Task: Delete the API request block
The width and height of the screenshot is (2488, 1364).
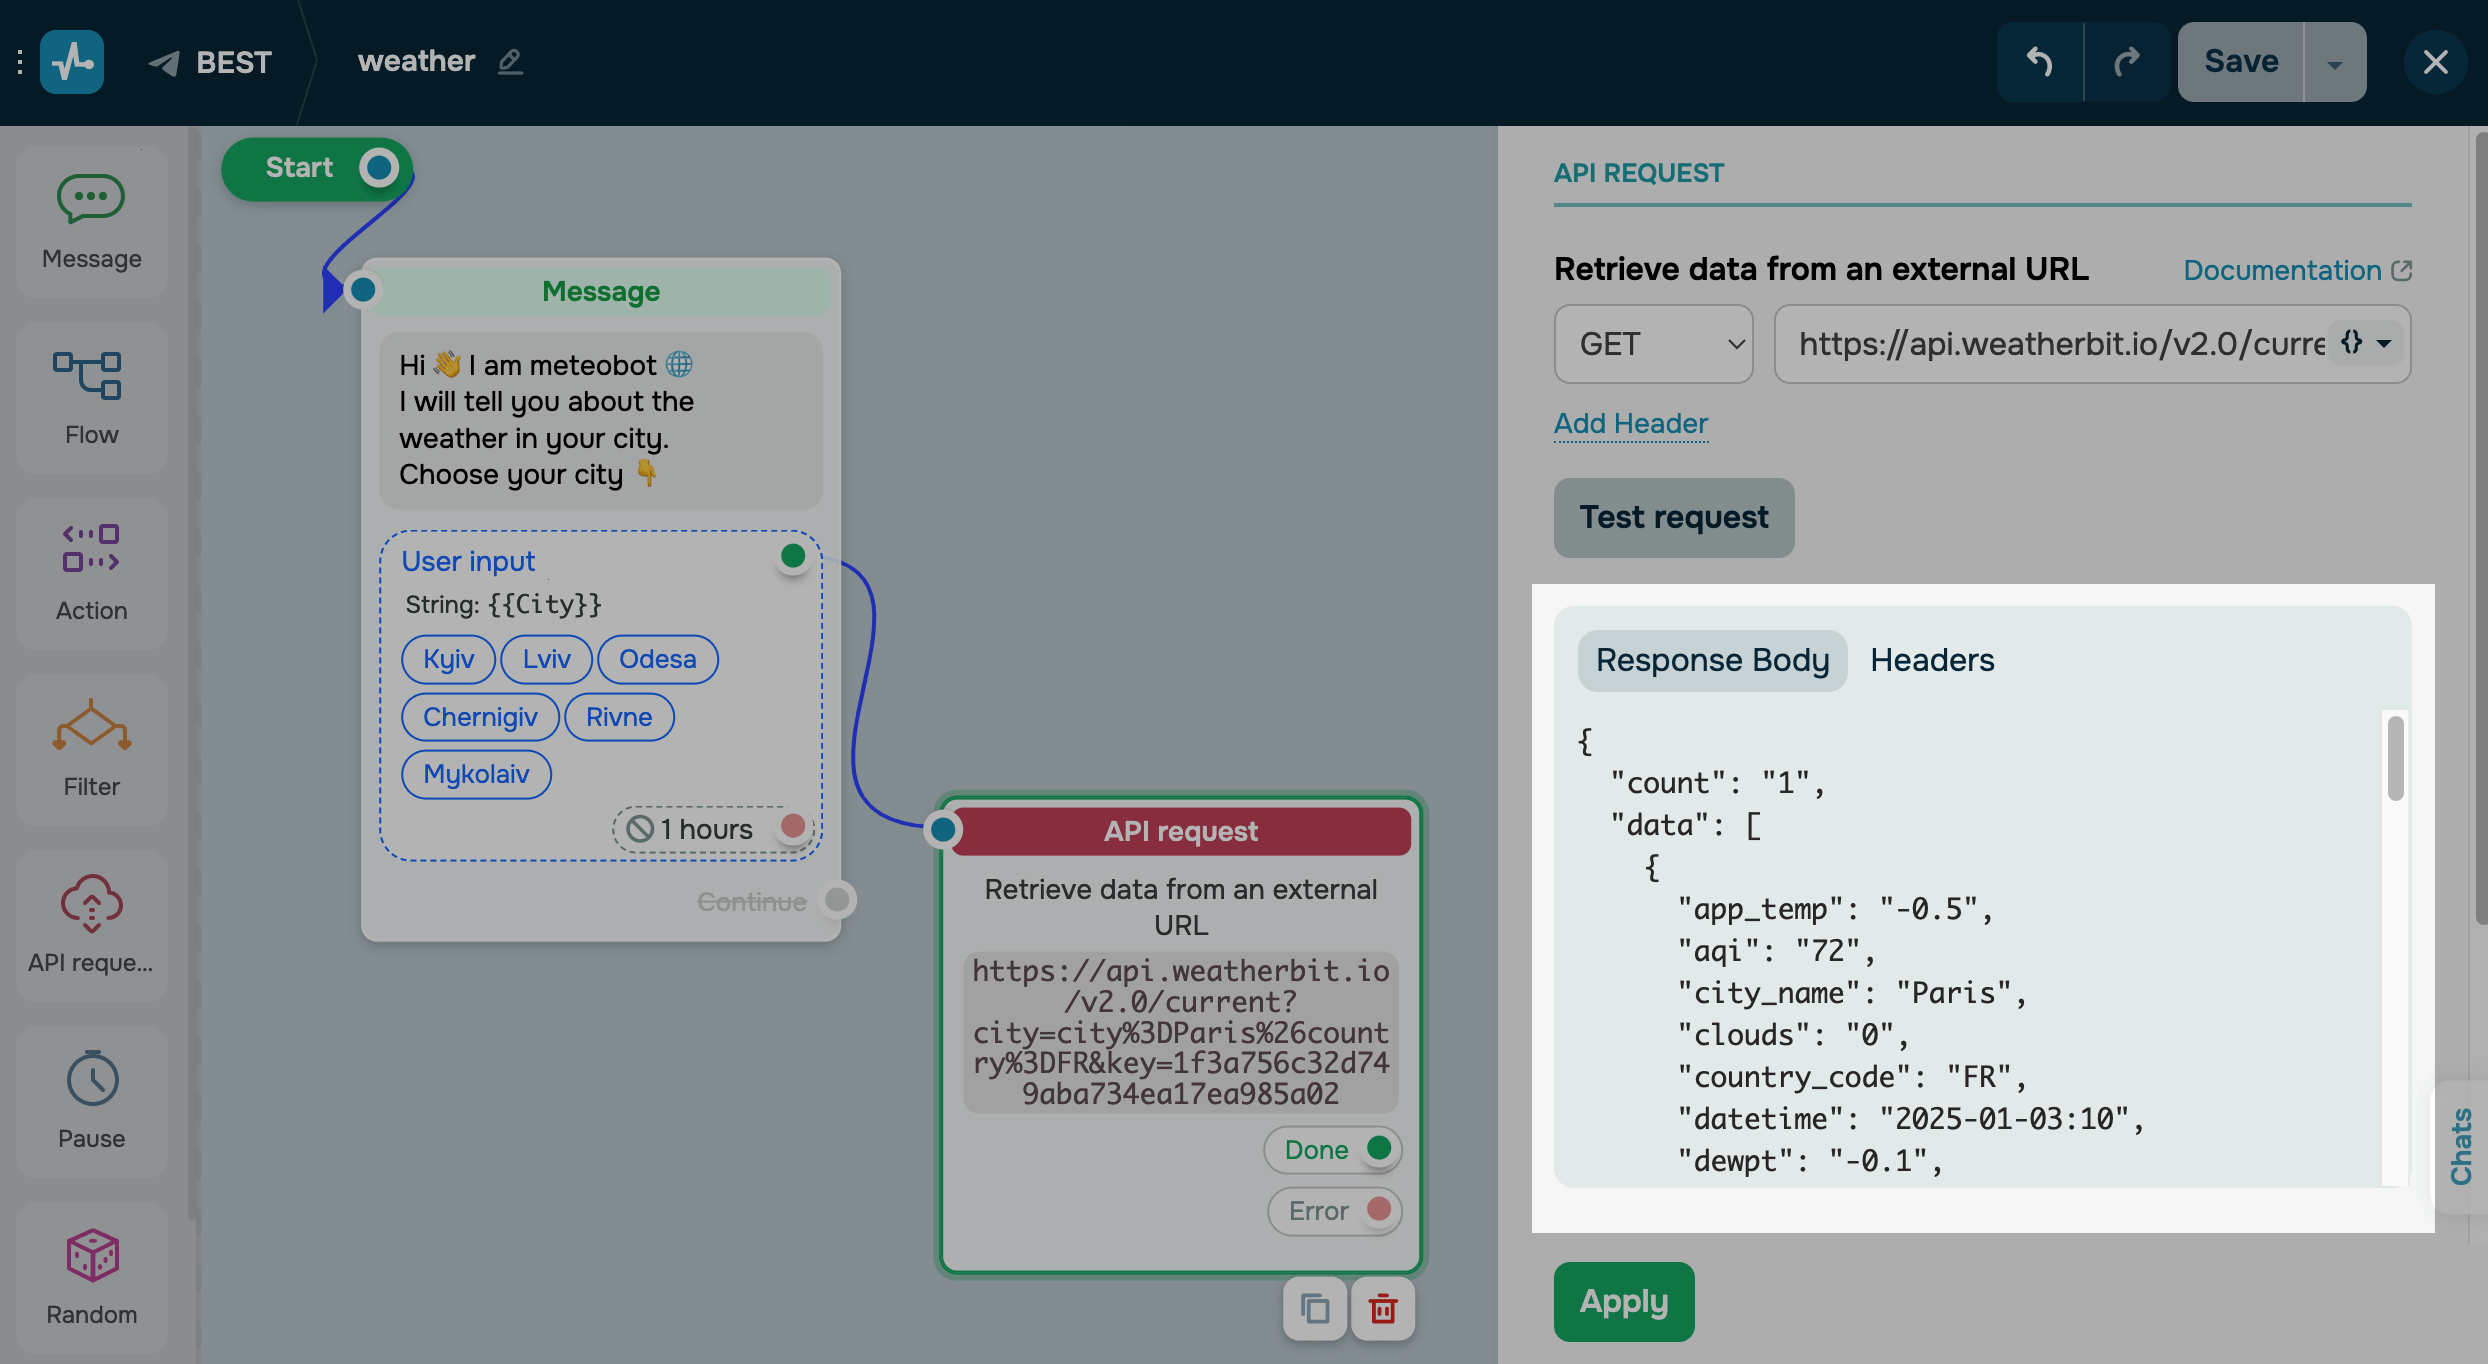Action: tap(1383, 1308)
